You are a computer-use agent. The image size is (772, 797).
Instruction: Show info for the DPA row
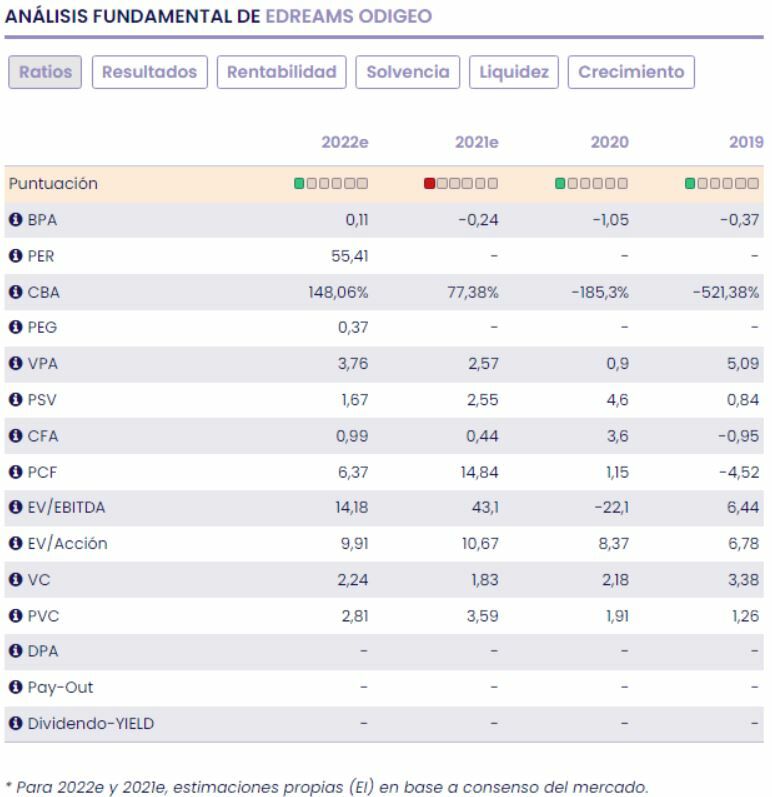tap(15, 652)
